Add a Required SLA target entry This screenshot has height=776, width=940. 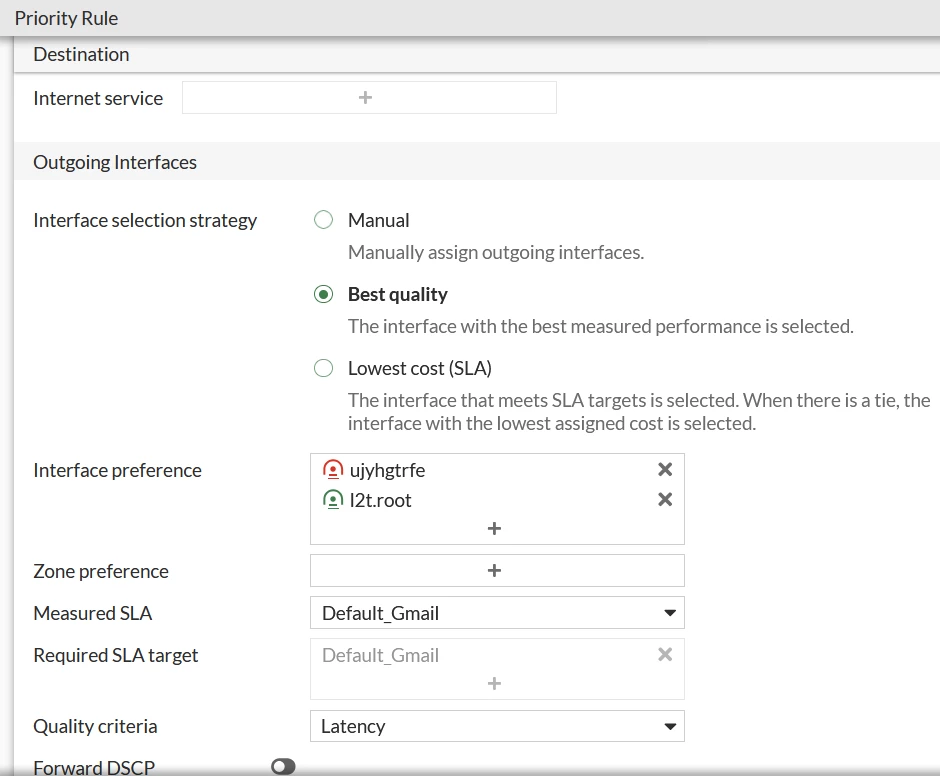click(x=494, y=684)
